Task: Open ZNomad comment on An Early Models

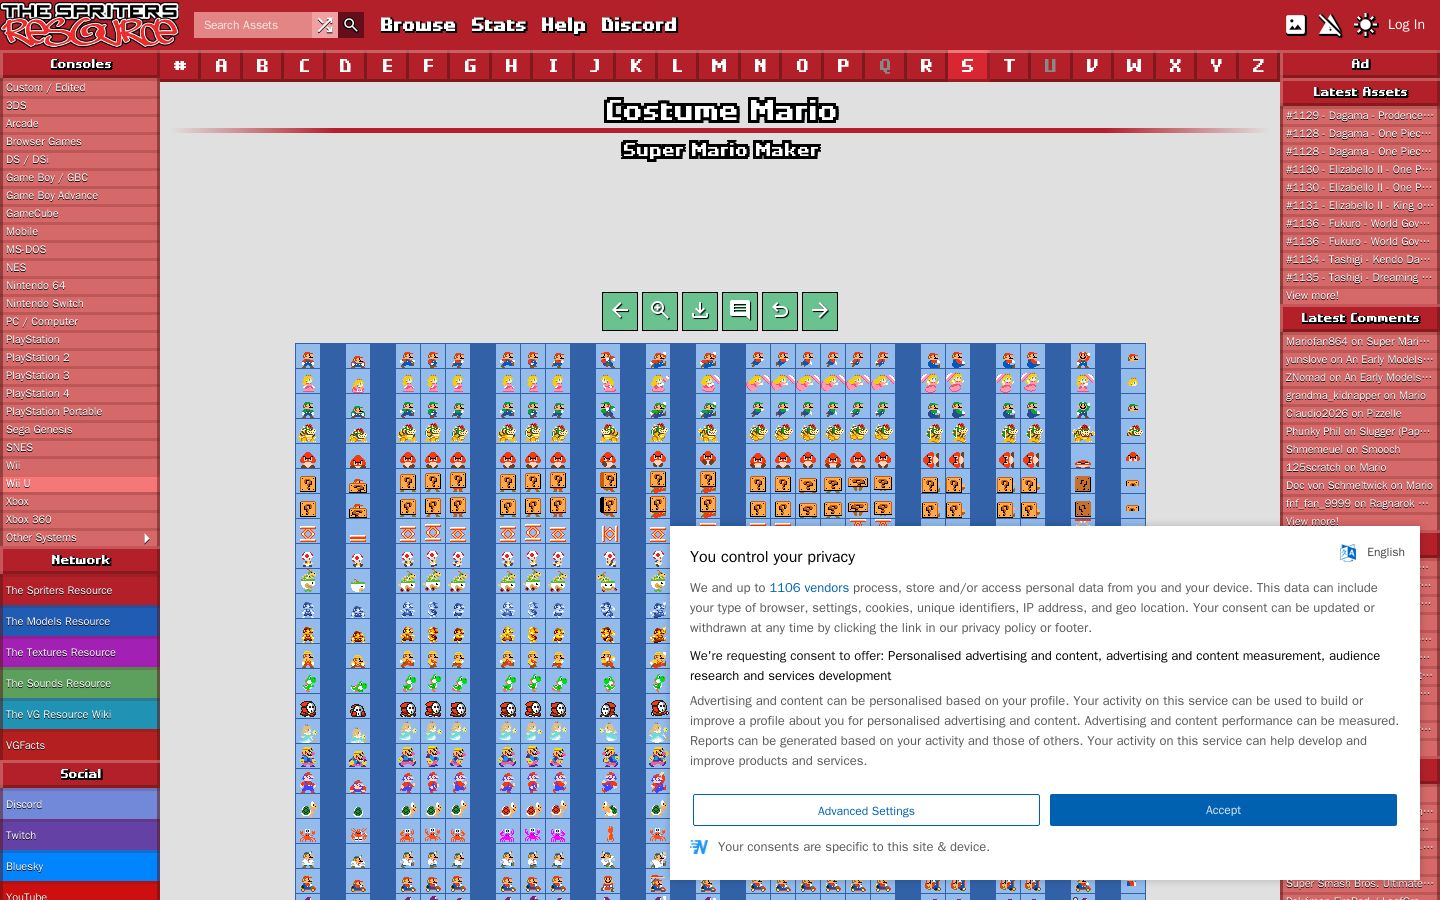Action: [1360, 378]
